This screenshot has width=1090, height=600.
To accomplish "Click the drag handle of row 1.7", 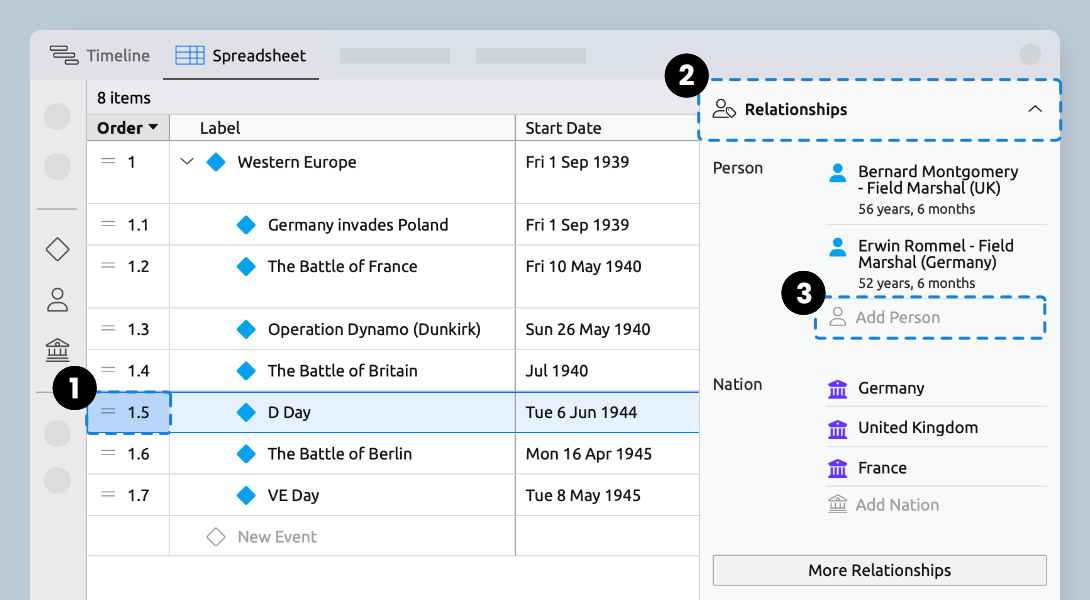I will [108, 495].
